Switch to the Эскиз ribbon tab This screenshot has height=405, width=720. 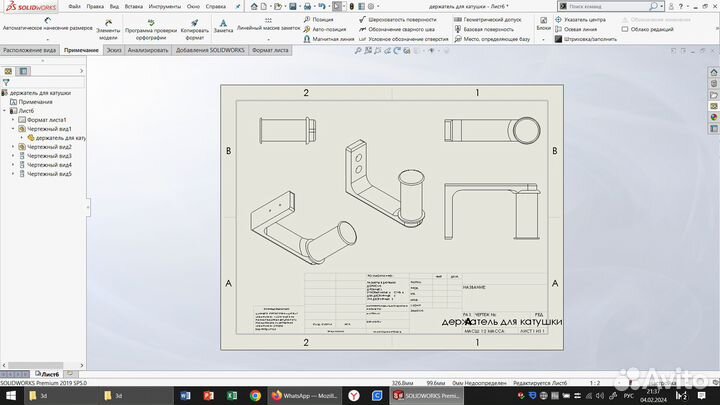click(x=114, y=49)
